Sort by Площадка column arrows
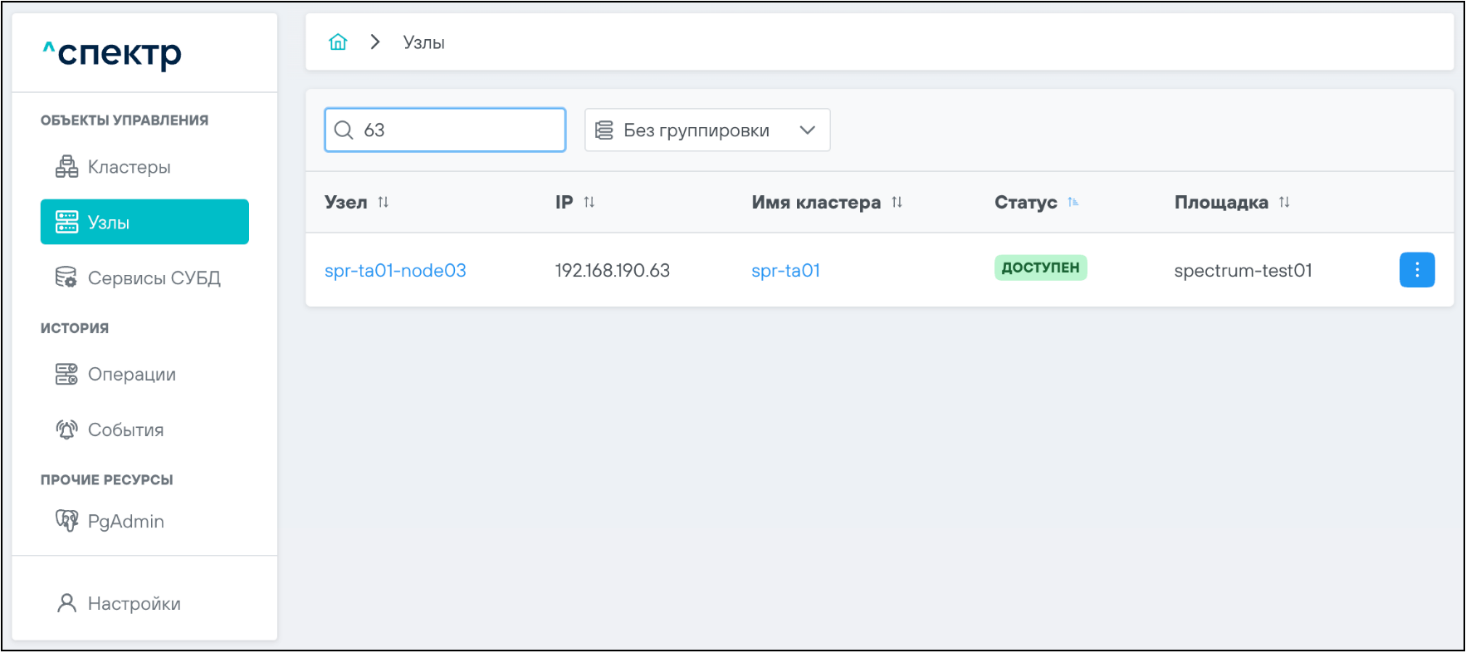The width and height of the screenshot is (1466, 653). coord(1284,203)
